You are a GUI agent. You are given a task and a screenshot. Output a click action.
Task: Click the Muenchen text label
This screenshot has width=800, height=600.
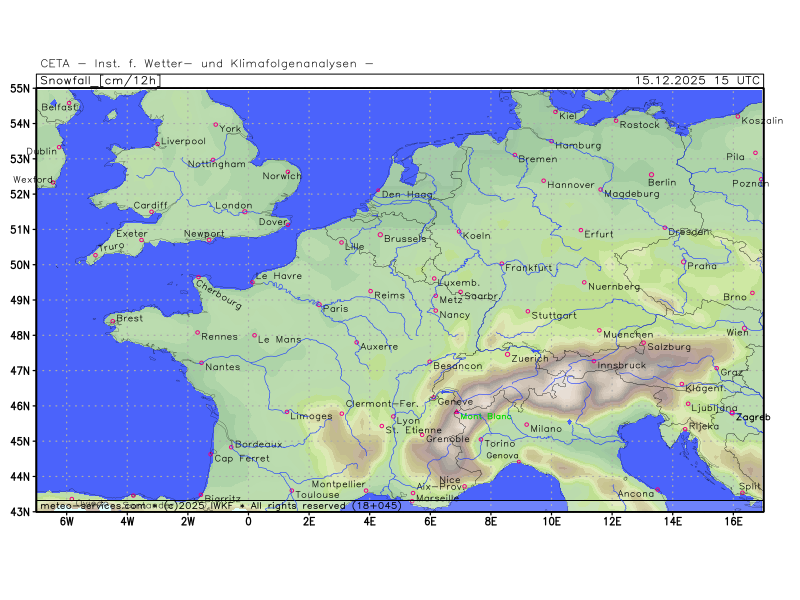point(629,334)
